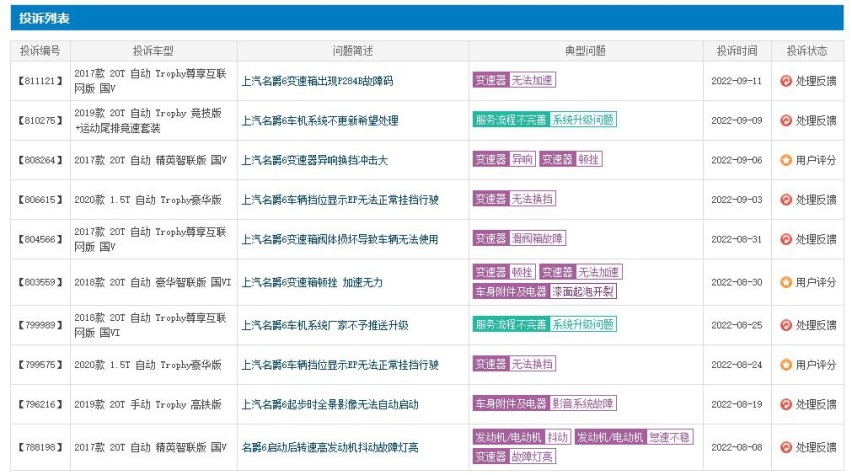
Task: Click 用户评分 status text in row 808264
Action: 816,160
